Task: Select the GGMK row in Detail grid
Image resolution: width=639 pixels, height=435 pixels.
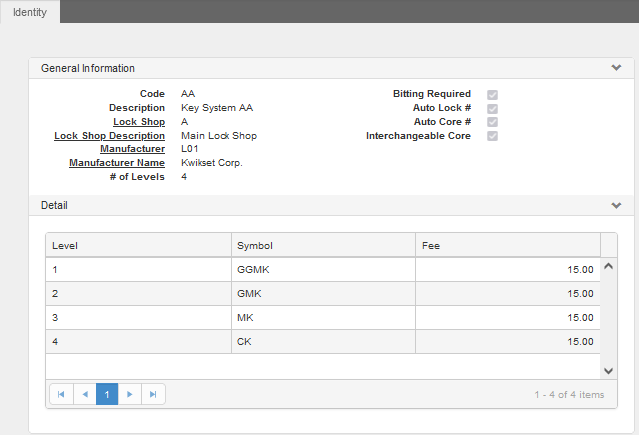Action: coord(323,269)
